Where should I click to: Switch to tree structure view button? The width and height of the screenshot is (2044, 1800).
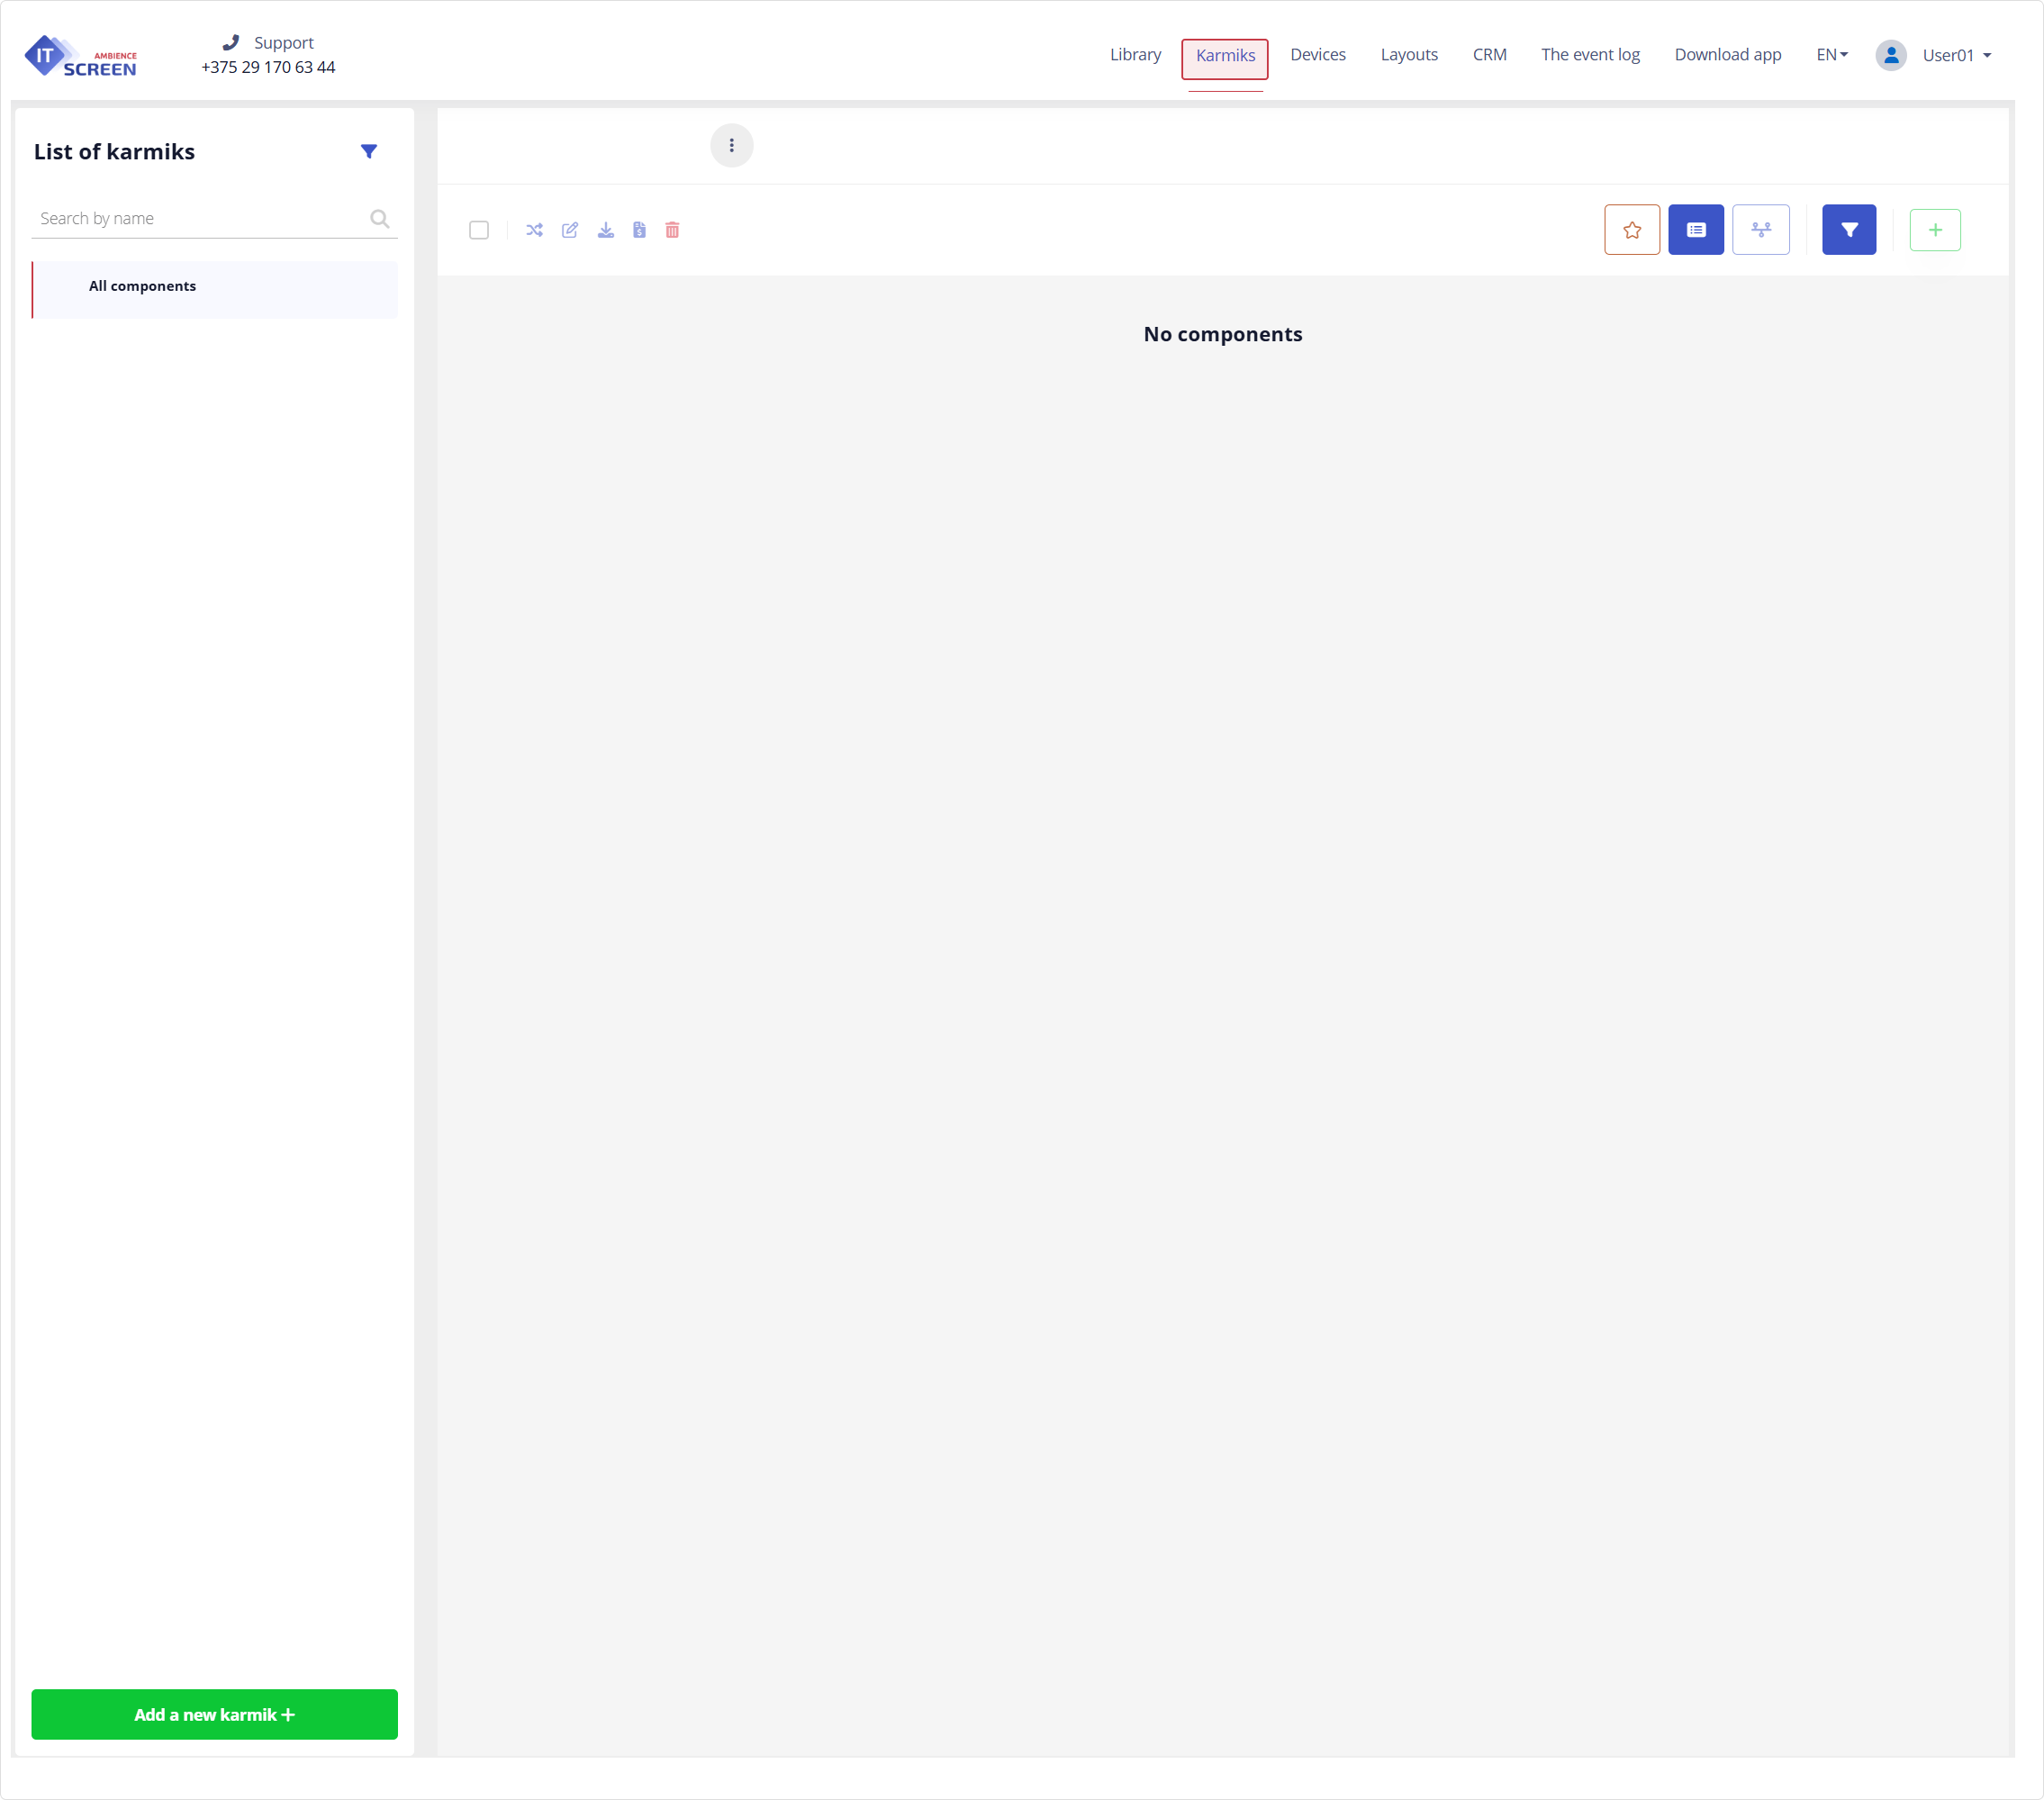tap(1761, 230)
